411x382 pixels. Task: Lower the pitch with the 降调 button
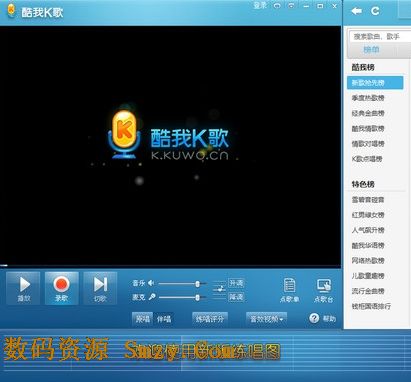click(236, 297)
